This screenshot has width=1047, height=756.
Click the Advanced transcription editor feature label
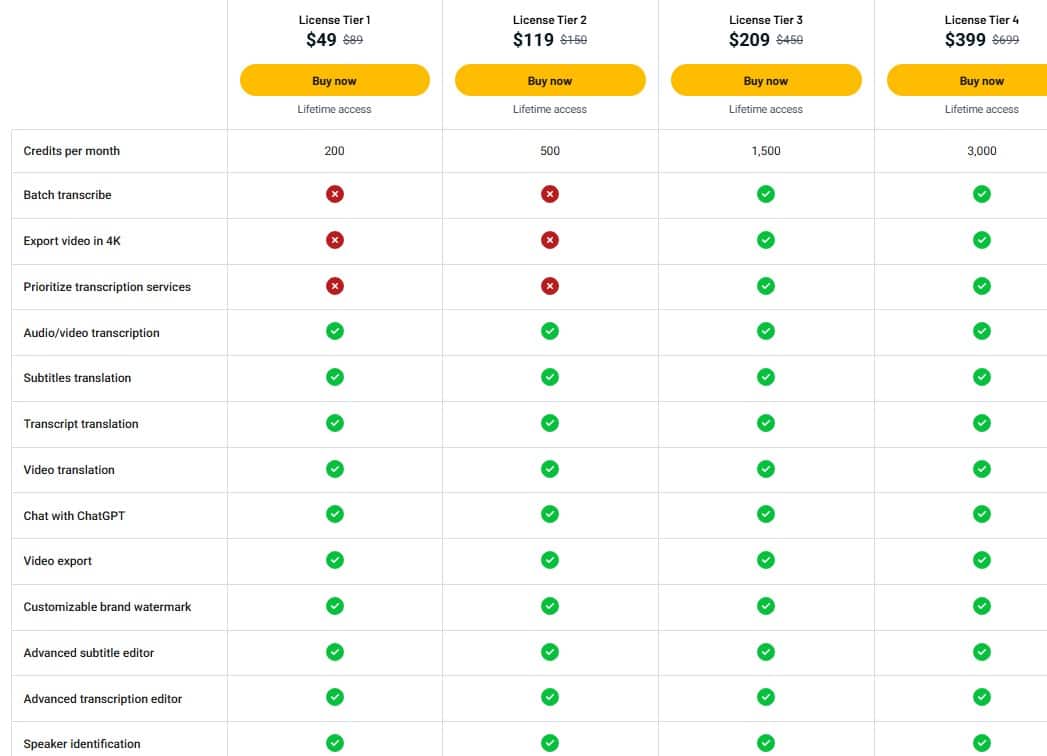103,699
